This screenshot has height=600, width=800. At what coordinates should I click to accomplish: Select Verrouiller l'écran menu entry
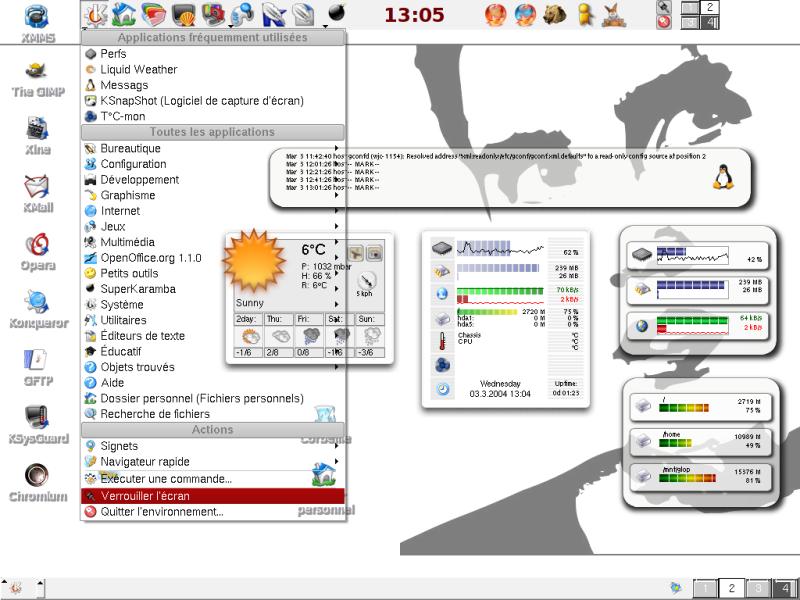point(213,496)
